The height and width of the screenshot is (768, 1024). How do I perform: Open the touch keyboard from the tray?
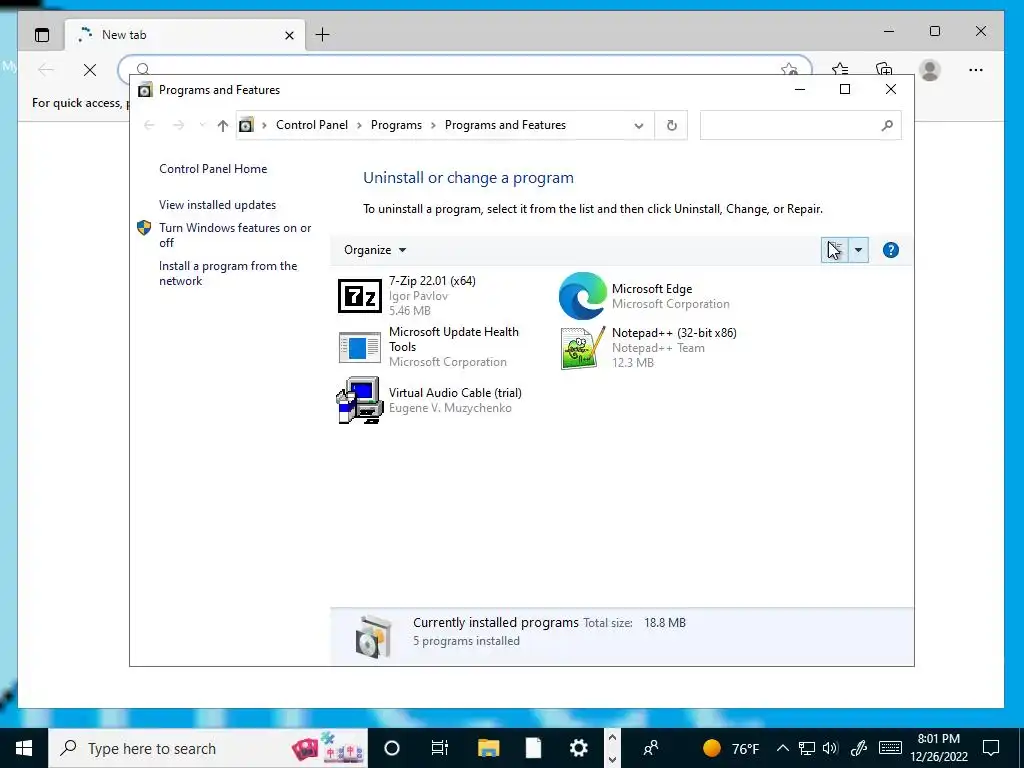889,748
